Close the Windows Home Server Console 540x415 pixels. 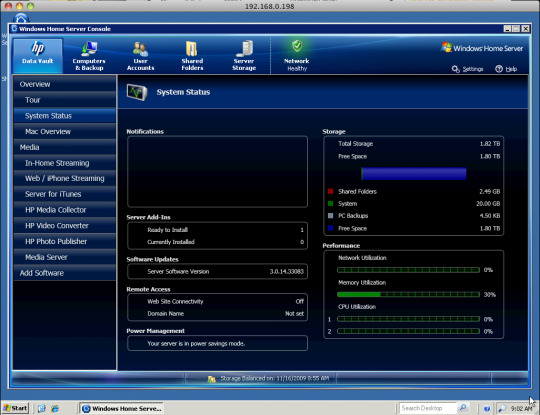(525, 29)
